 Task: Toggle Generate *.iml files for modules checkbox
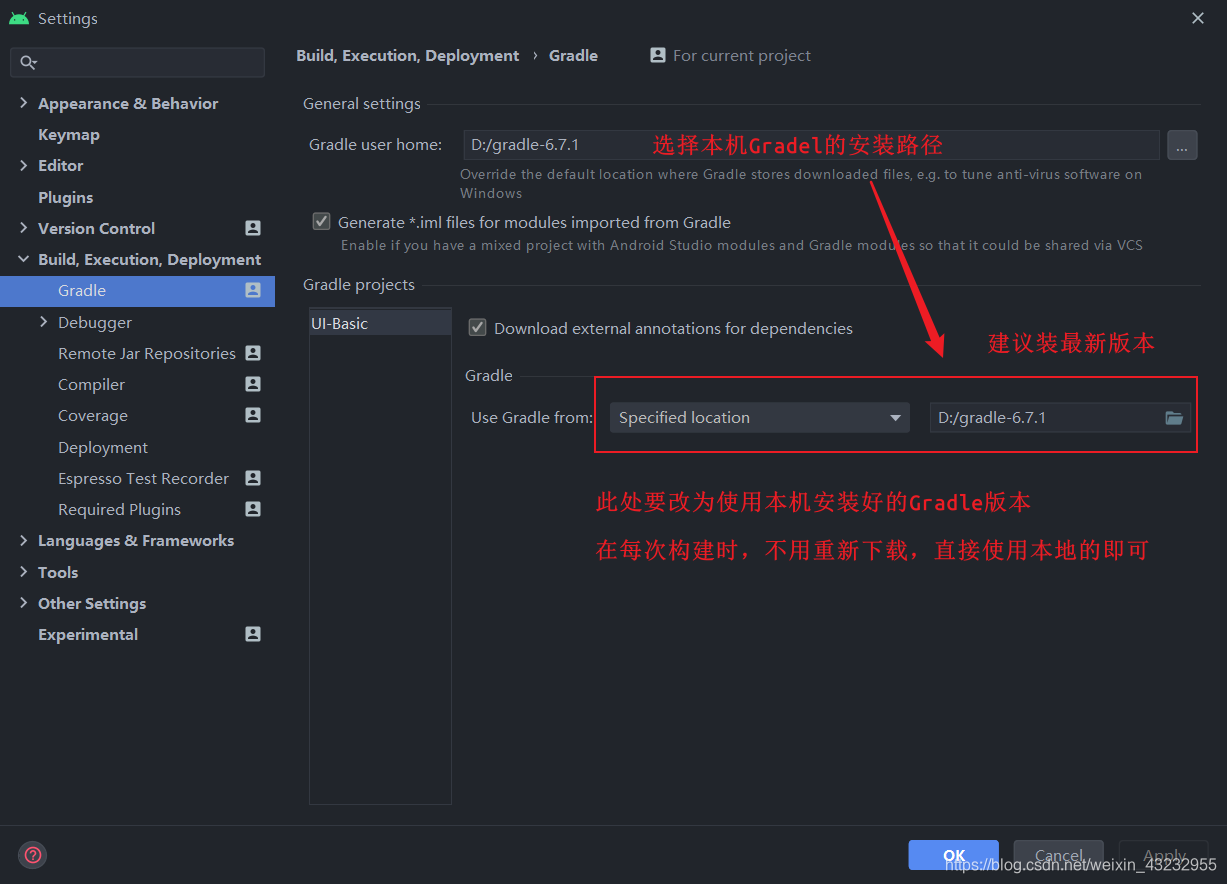[x=321, y=222]
